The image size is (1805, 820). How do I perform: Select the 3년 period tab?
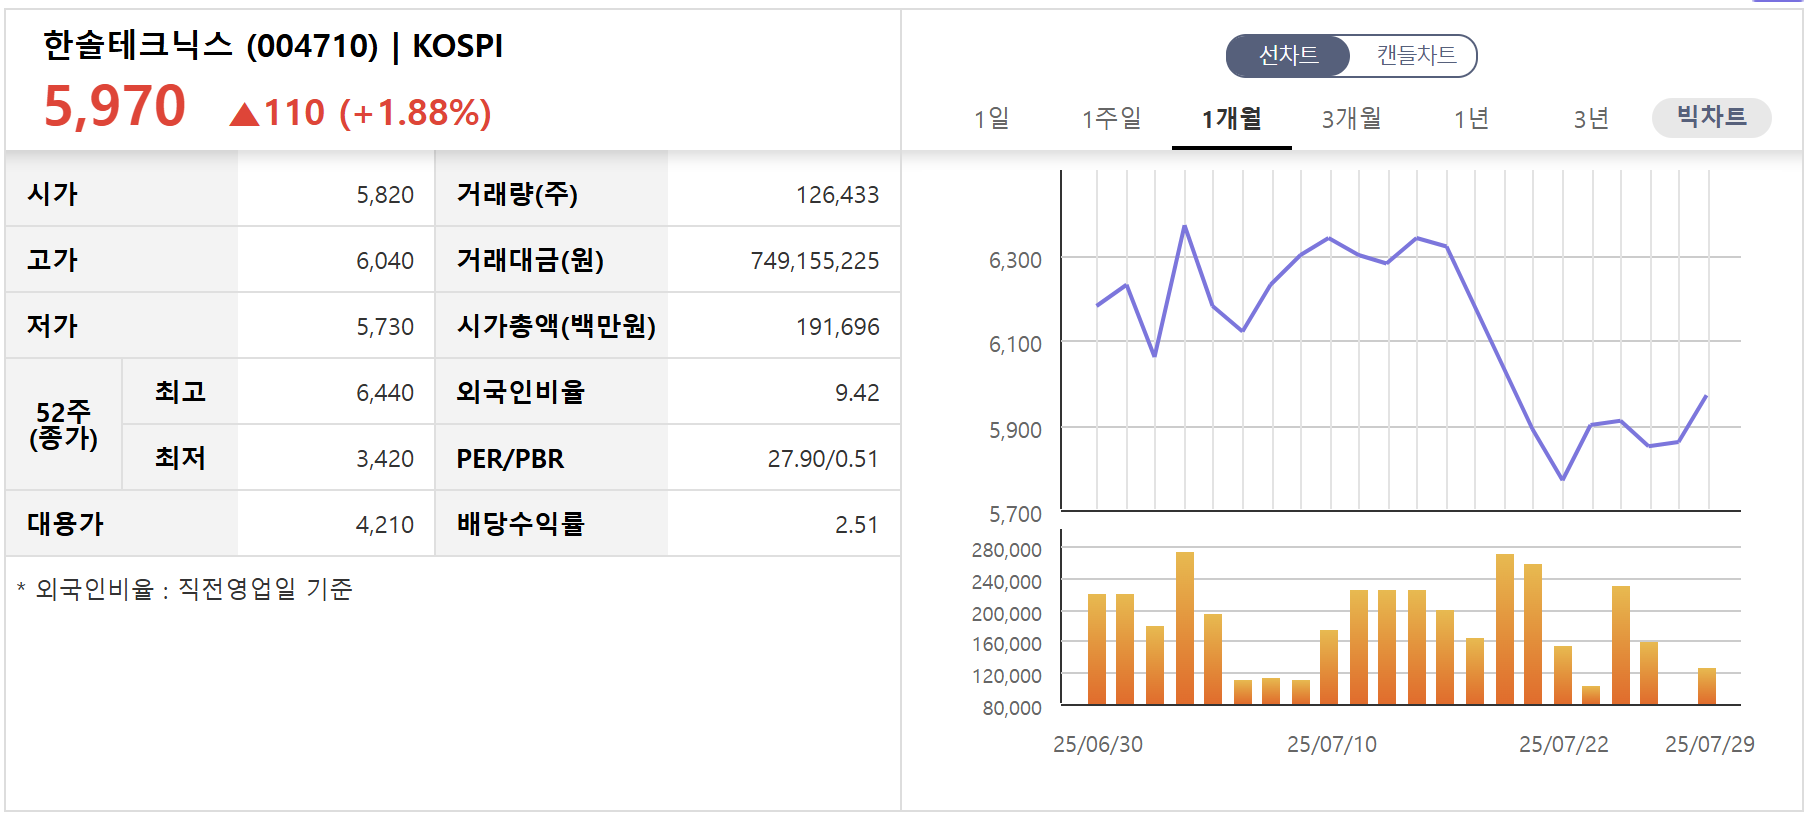click(x=1592, y=119)
